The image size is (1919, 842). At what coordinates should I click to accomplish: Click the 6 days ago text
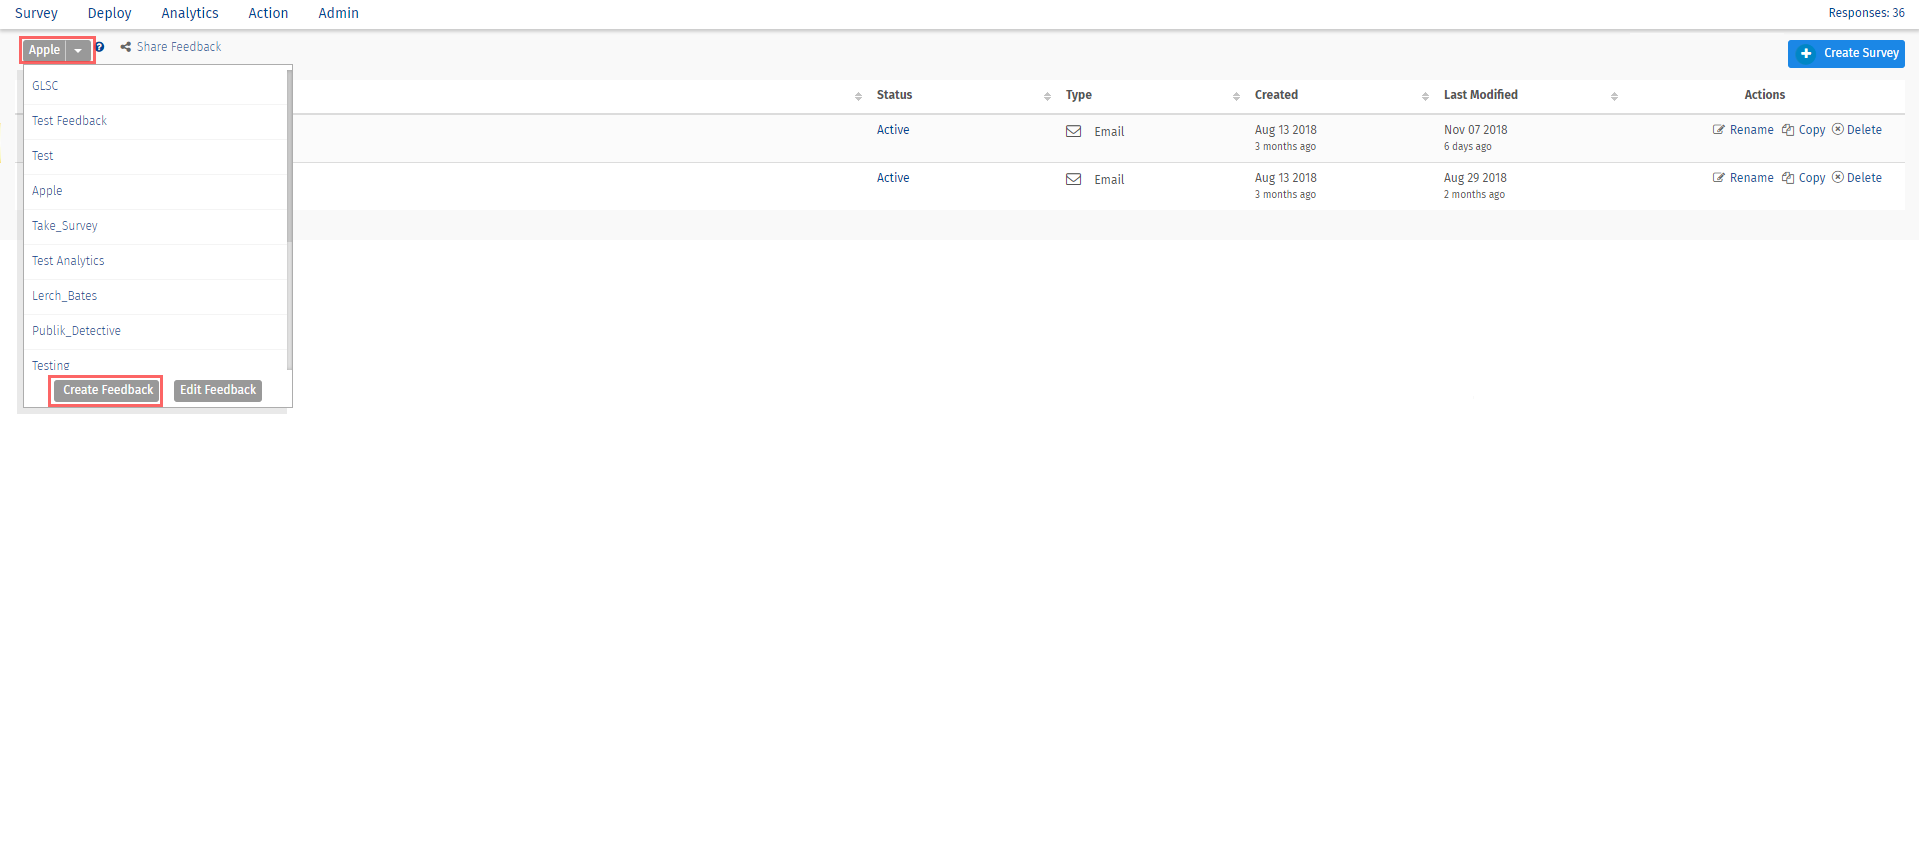click(1467, 147)
